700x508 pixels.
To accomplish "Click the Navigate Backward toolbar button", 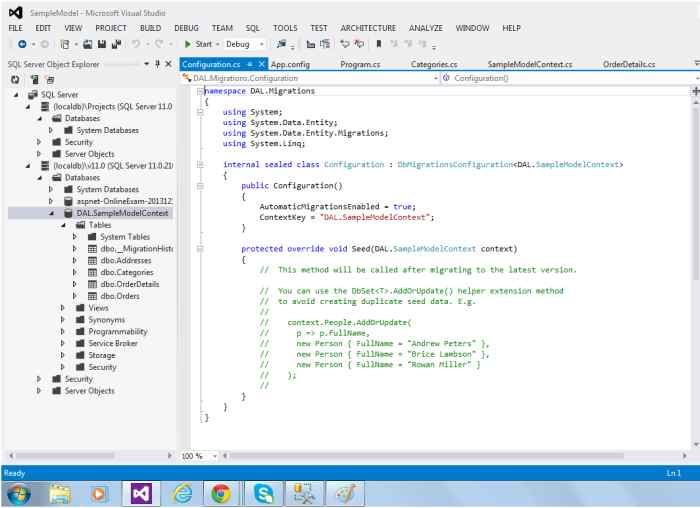I will [x=21, y=44].
